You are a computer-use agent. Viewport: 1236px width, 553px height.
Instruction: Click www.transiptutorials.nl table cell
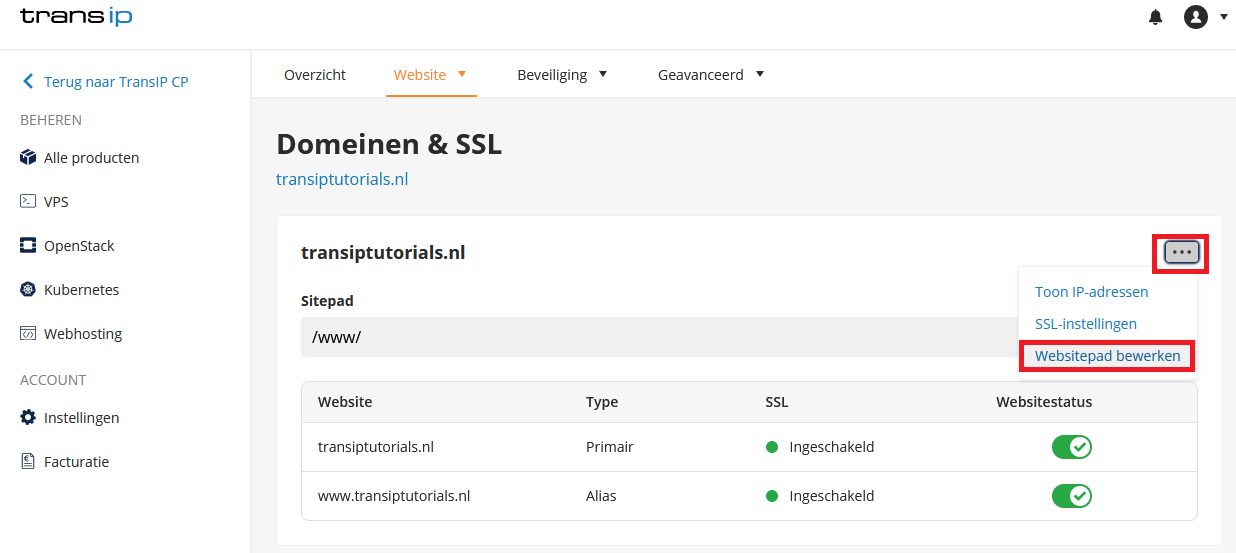point(394,496)
